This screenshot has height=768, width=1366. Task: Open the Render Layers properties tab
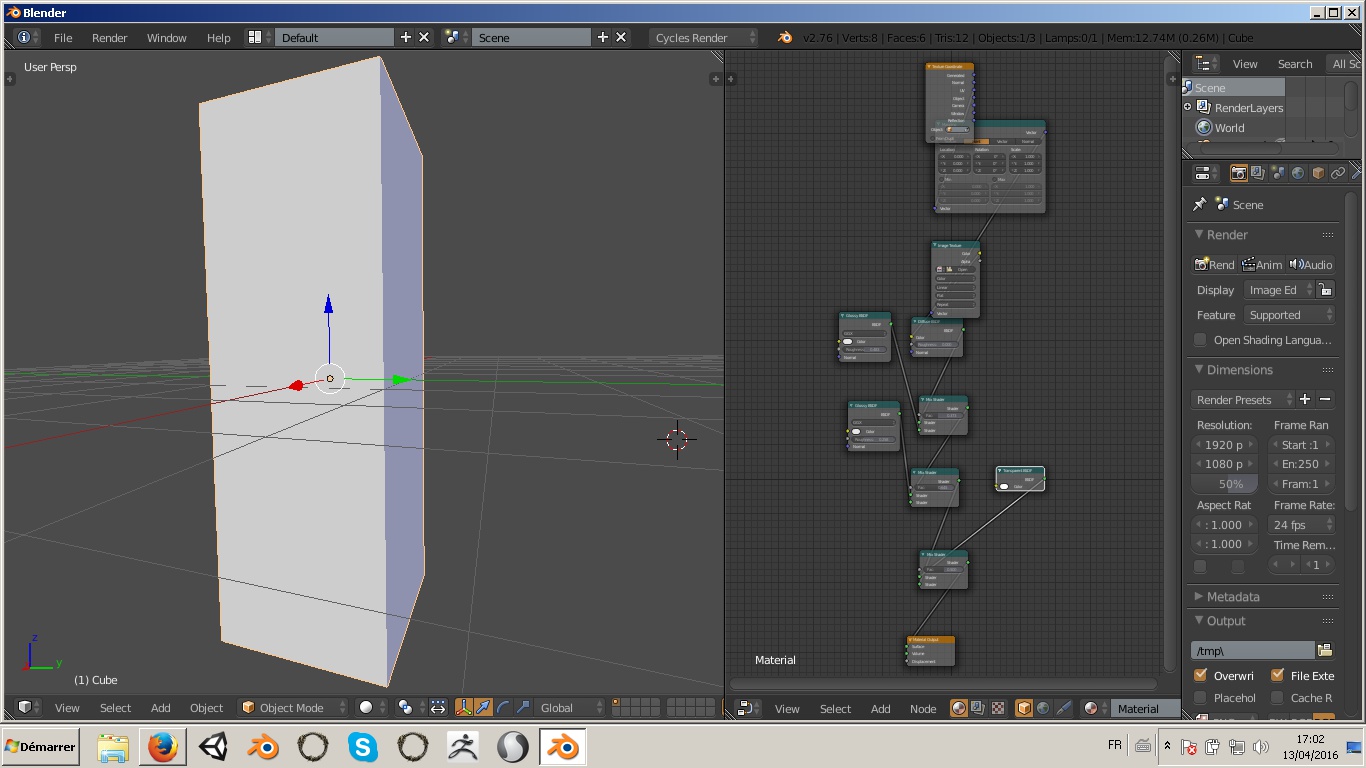coord(1258,173)
